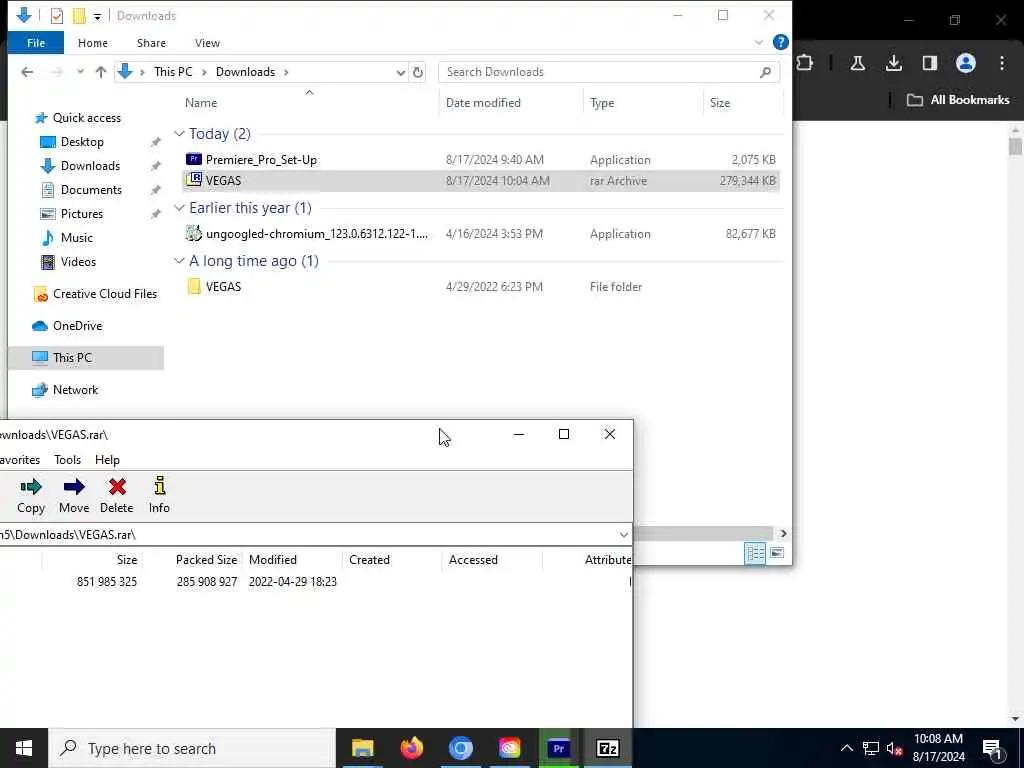Open Documents in the navigation pane

point(91,190)
